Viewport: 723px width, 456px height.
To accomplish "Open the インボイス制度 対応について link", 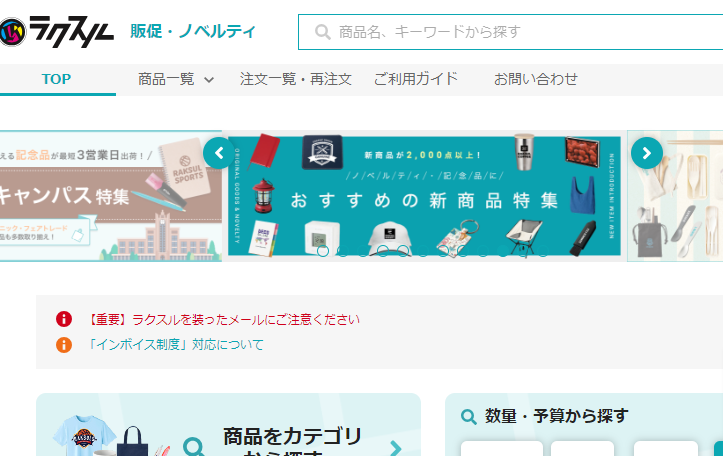I will pos(175,345).
